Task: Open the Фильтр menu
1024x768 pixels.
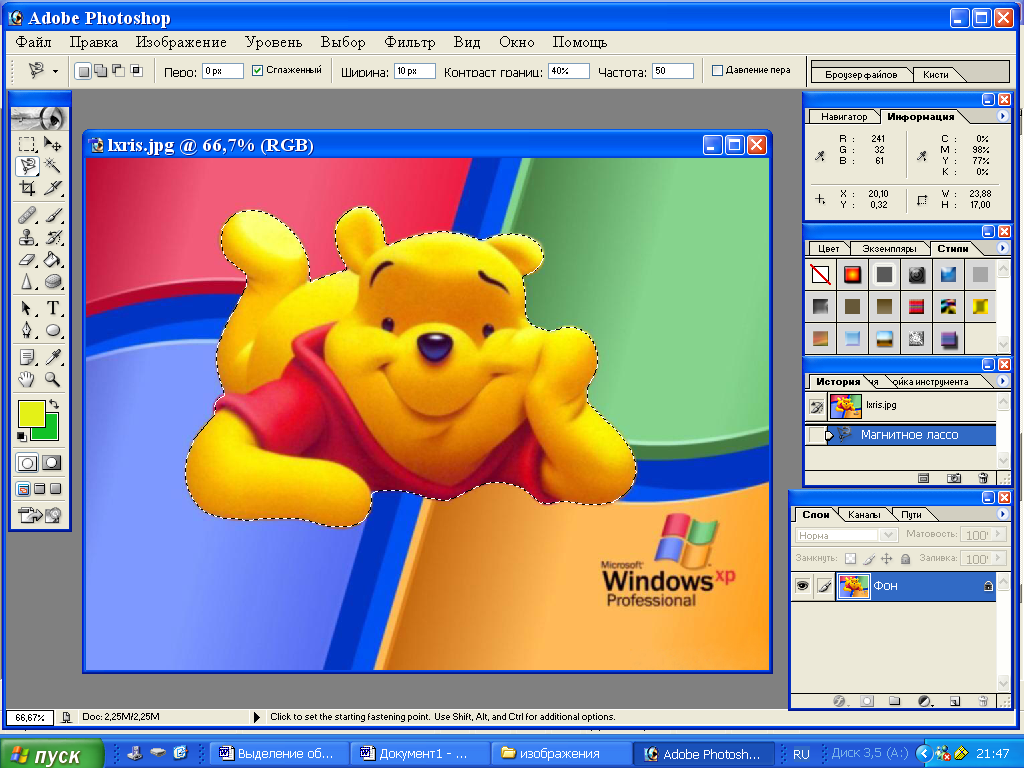Action: coord(409,42)
